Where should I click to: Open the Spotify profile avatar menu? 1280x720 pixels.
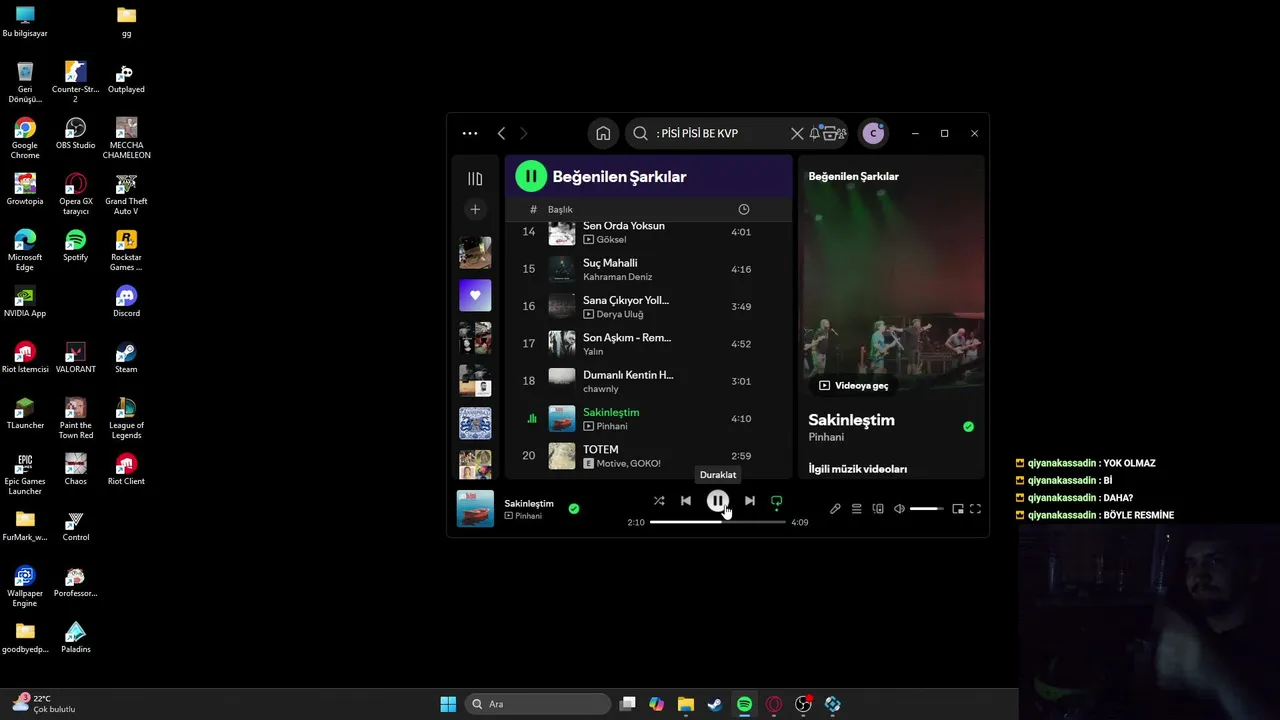873,133
